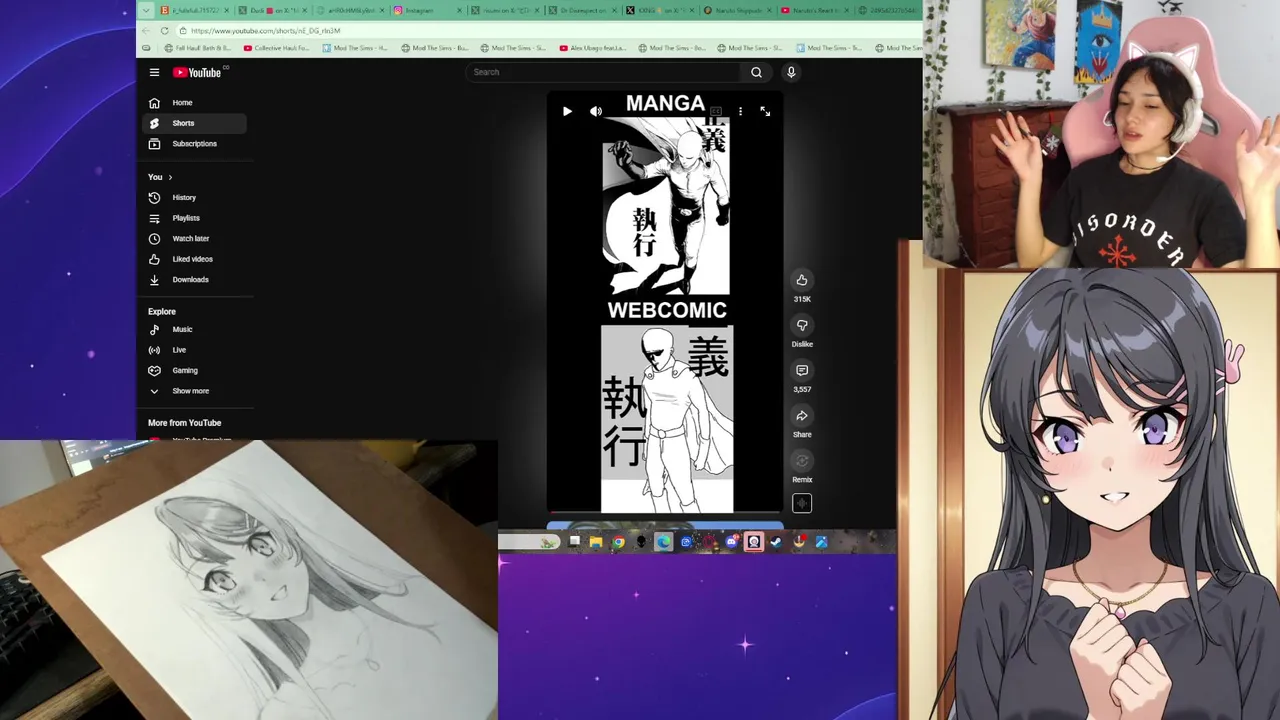Open Liked videos
Image resolution: width=1280 pixels, height=720 pixels.
pyautogui.click(x=195, y=259)
